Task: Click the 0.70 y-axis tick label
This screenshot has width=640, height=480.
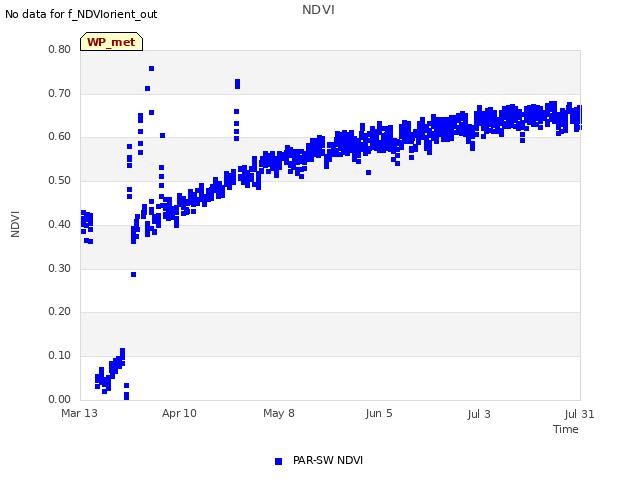Action: click(60, 93)
